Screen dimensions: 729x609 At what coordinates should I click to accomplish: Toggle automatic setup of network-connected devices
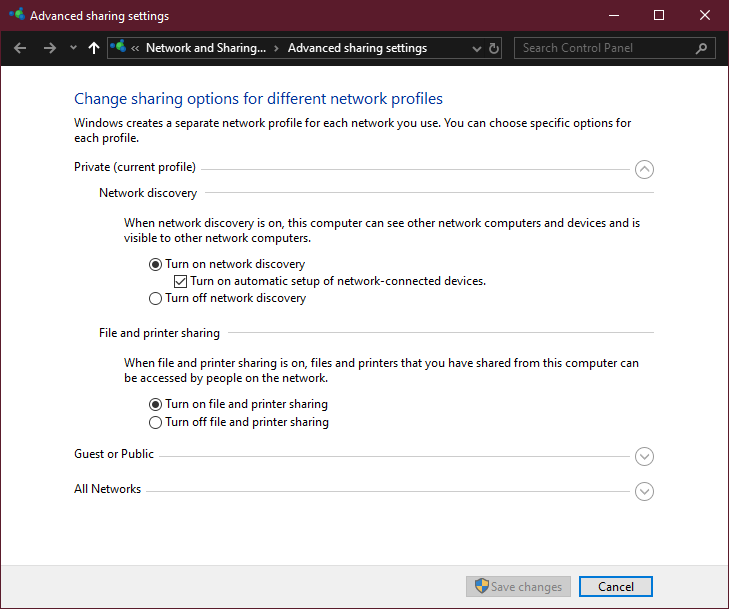coord(180,281)
